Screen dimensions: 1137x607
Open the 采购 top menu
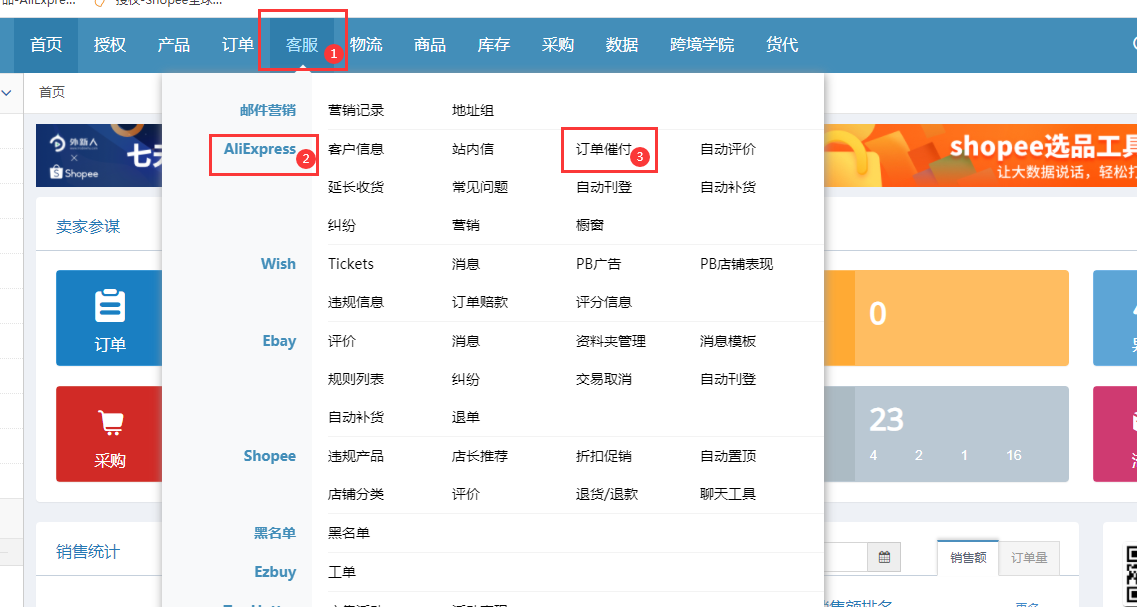click(x=558, y=45)
